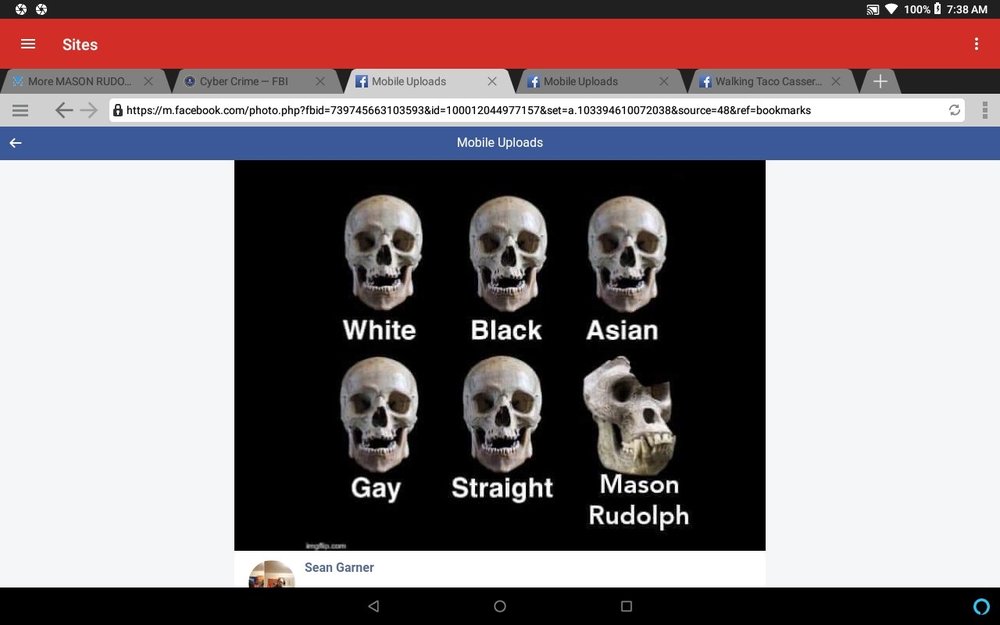This screenshot has height=625, width=1000.
Task: Switch to the More MASON RUDO... tab
Action: (79, 82)
